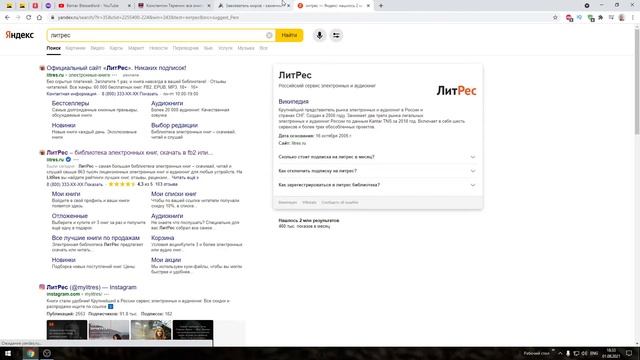
Task: Open search settings sliders icon
Action: coord(336,36)
